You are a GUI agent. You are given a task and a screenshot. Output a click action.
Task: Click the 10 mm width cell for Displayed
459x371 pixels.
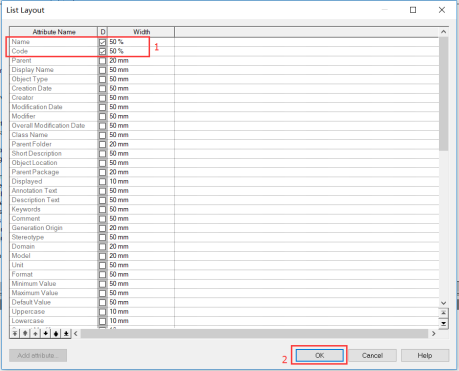coord(141,182)
